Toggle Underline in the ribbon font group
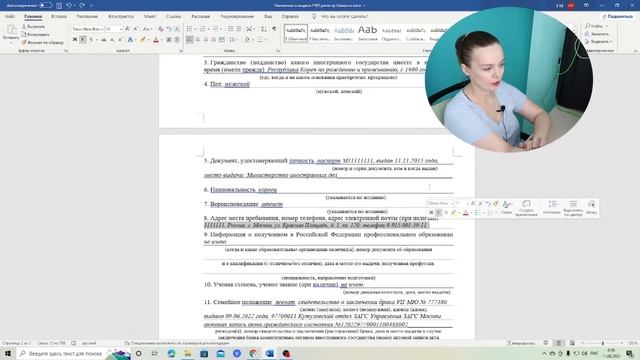This screenshot has height=360, width=640. pos(92,40)
